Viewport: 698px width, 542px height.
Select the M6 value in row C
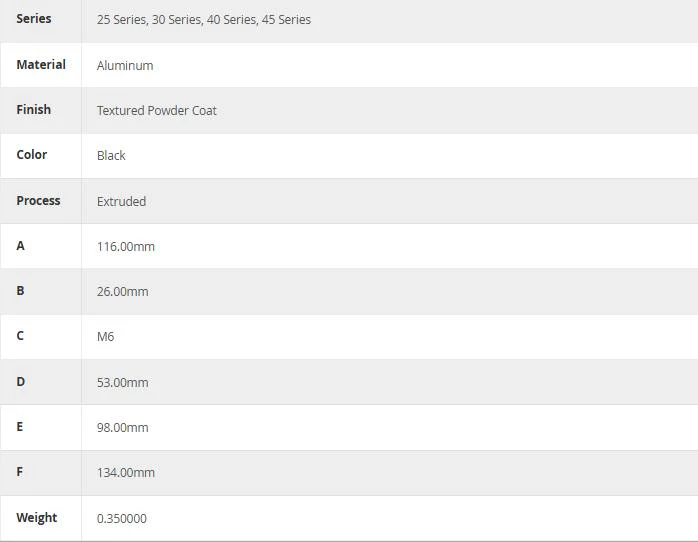(106, 336)
